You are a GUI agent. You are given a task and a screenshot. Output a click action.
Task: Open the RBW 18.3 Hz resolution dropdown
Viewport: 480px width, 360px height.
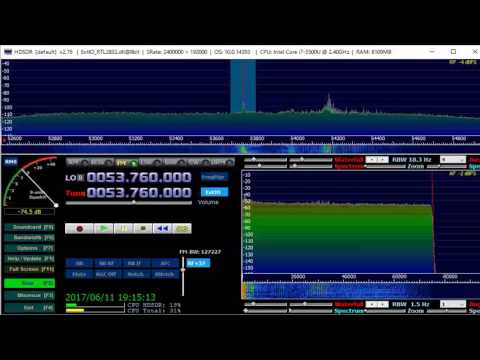pos(377,160)
